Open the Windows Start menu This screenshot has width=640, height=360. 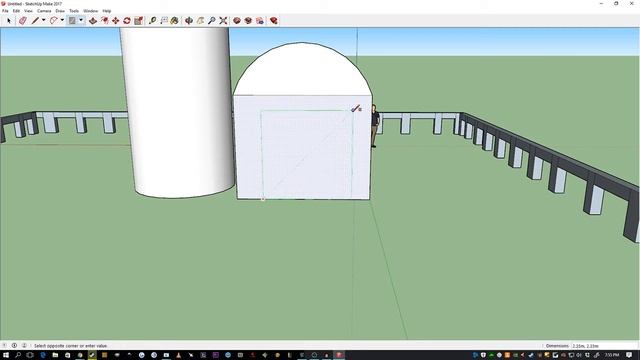[x=6, y=355]
